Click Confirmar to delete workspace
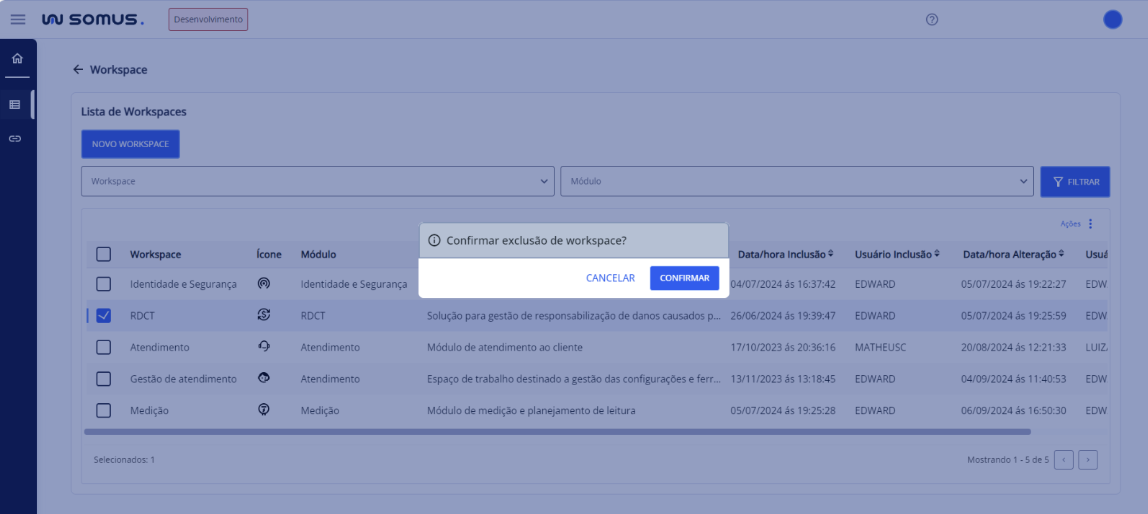Viewport: 1148px width, 514px height. pyautogui.click(x=685, y=278)
